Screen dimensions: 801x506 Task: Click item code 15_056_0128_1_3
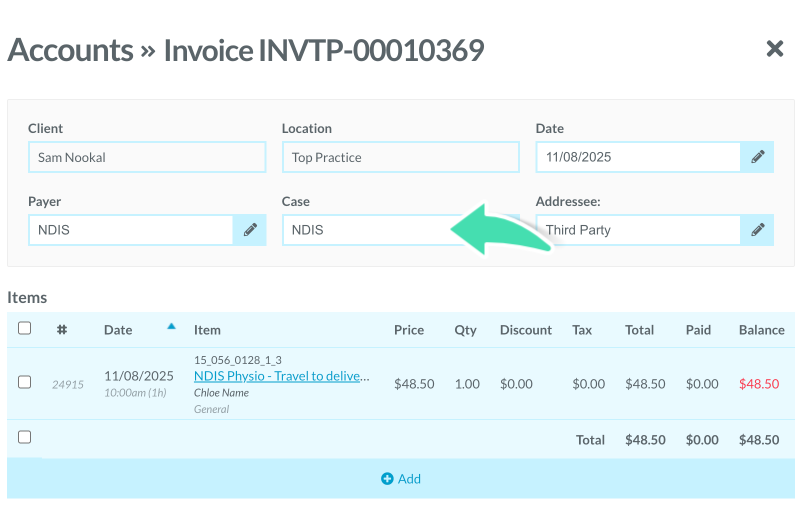[x=238, y=360]
